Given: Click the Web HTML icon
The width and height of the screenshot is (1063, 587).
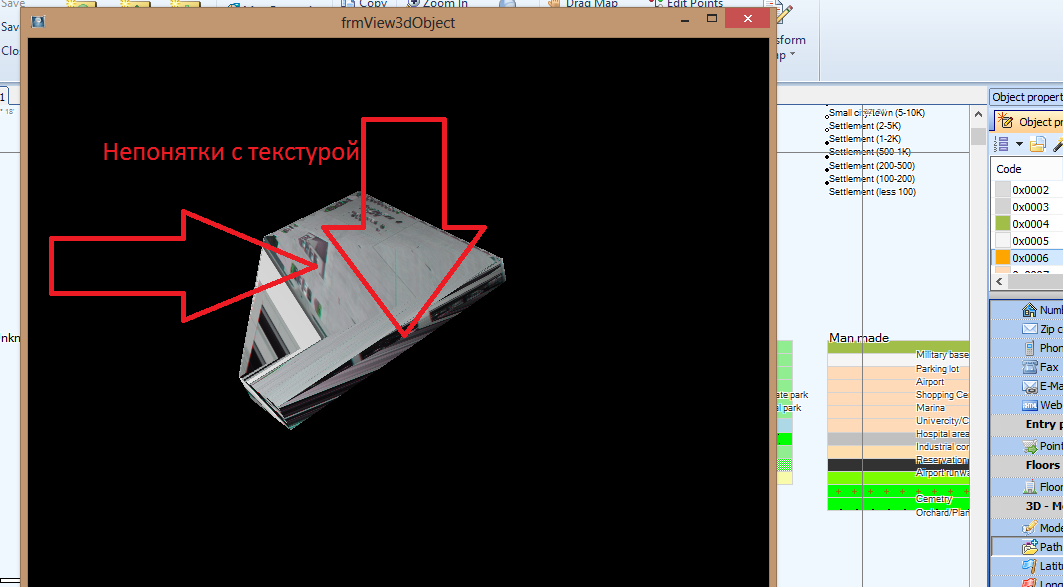Looking at the screenshot, I should coord(1029,405).
